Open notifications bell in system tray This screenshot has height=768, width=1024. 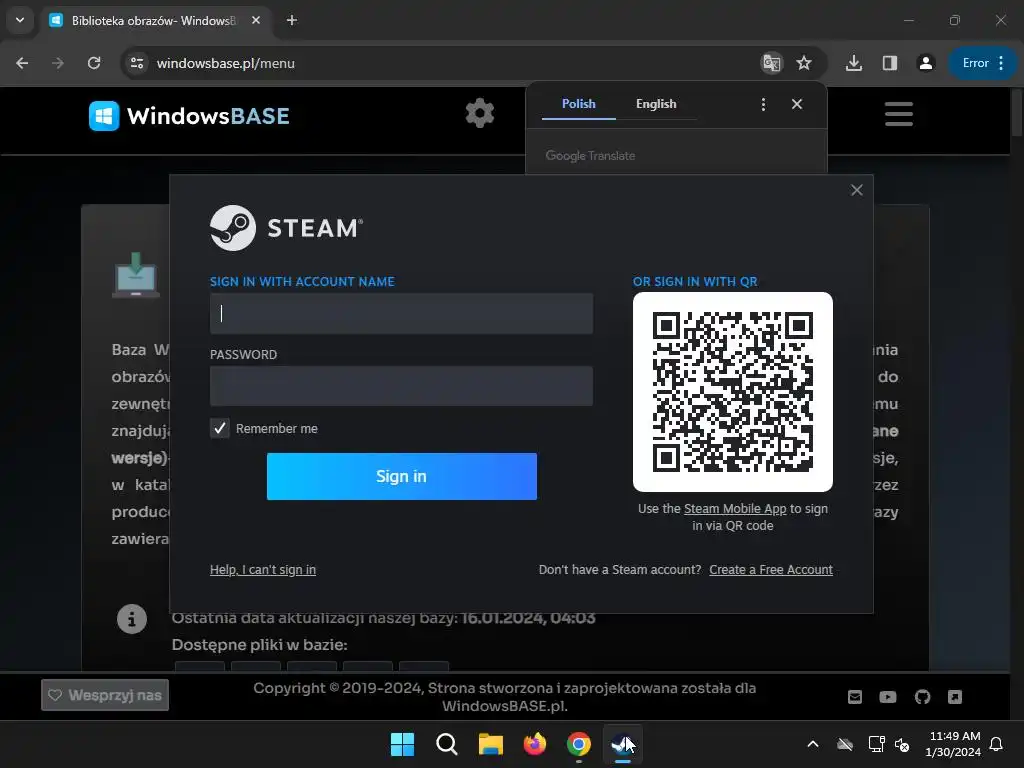coord(996,744)
